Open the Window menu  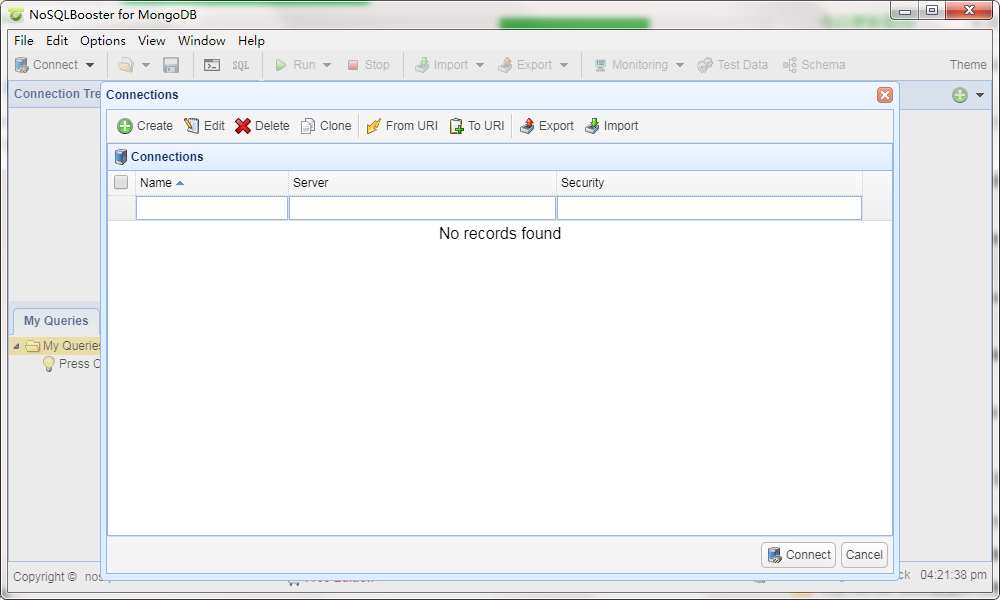point(202,40)
